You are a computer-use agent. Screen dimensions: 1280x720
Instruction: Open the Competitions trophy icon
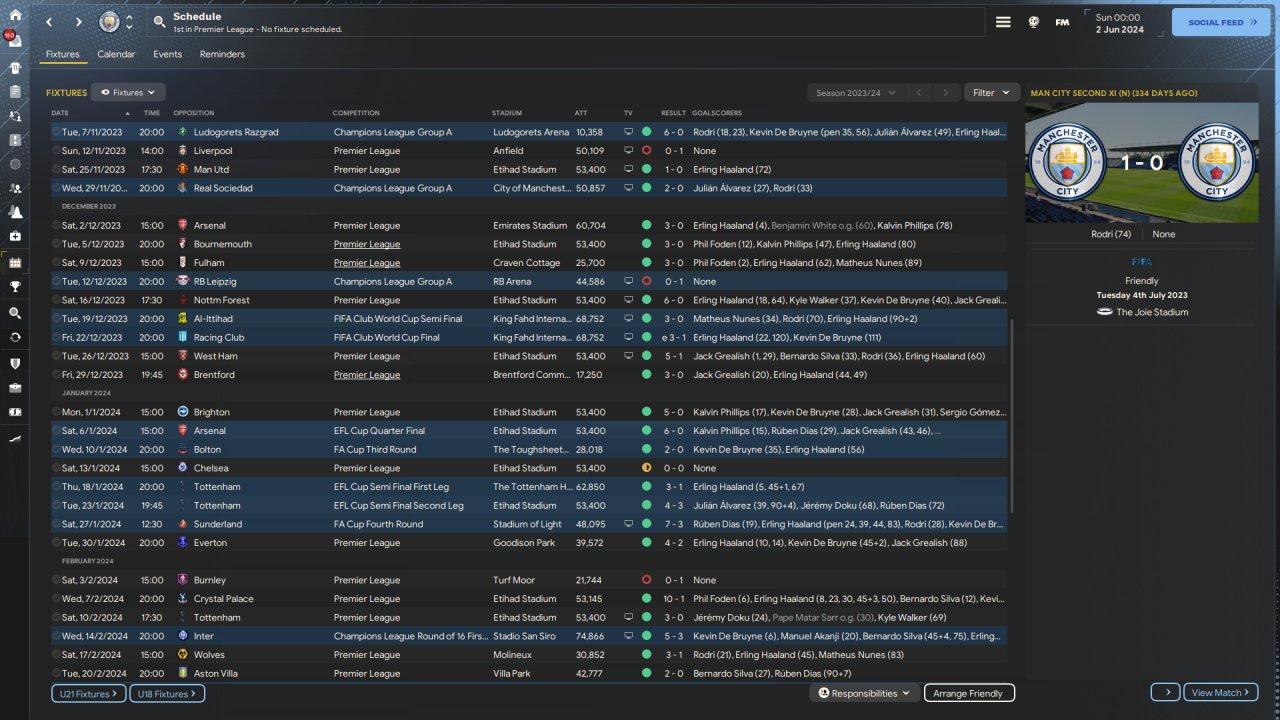click(x=15, y=287)
